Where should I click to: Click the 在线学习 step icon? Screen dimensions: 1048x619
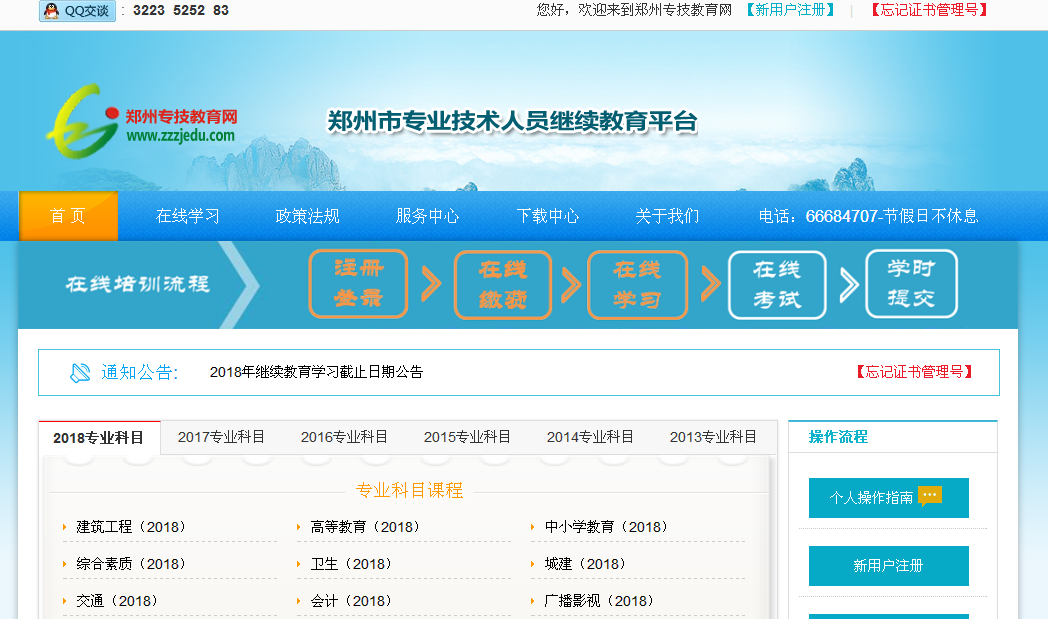coord(637,285)
